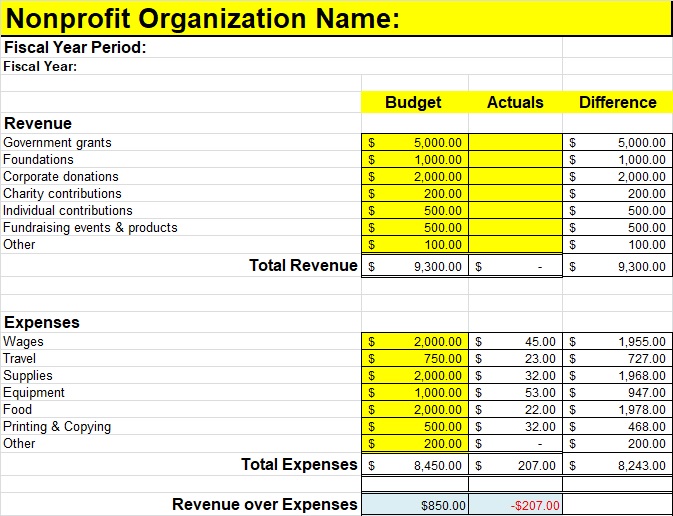Click the Actuals column header
Image resolution: width=673 pixels, height=516 pixels.
tap(515, 102)
